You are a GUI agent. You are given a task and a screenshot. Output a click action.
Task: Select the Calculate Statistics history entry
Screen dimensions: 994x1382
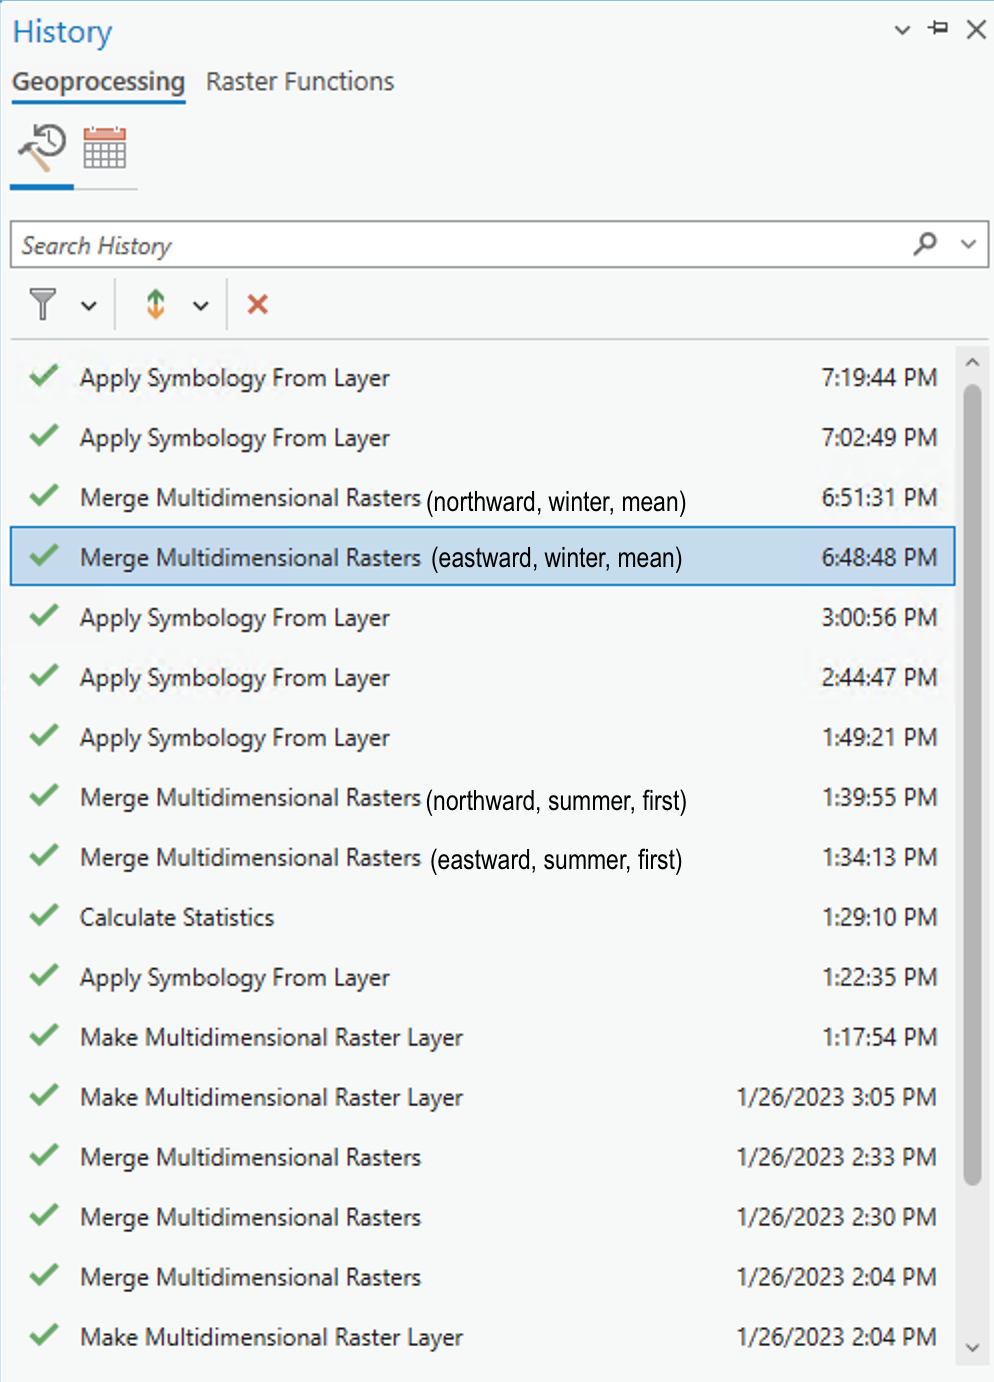point(483,917)
